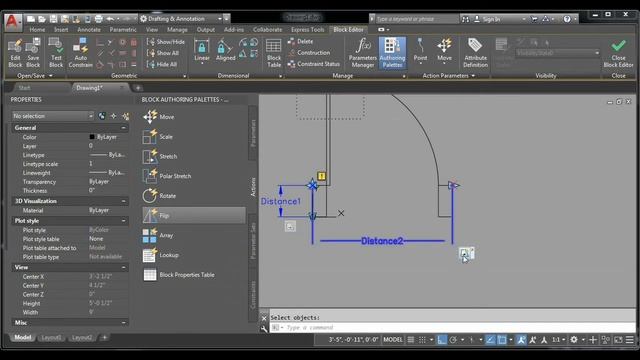
Task: Collapse General properties section
Action: click(123, 128)
